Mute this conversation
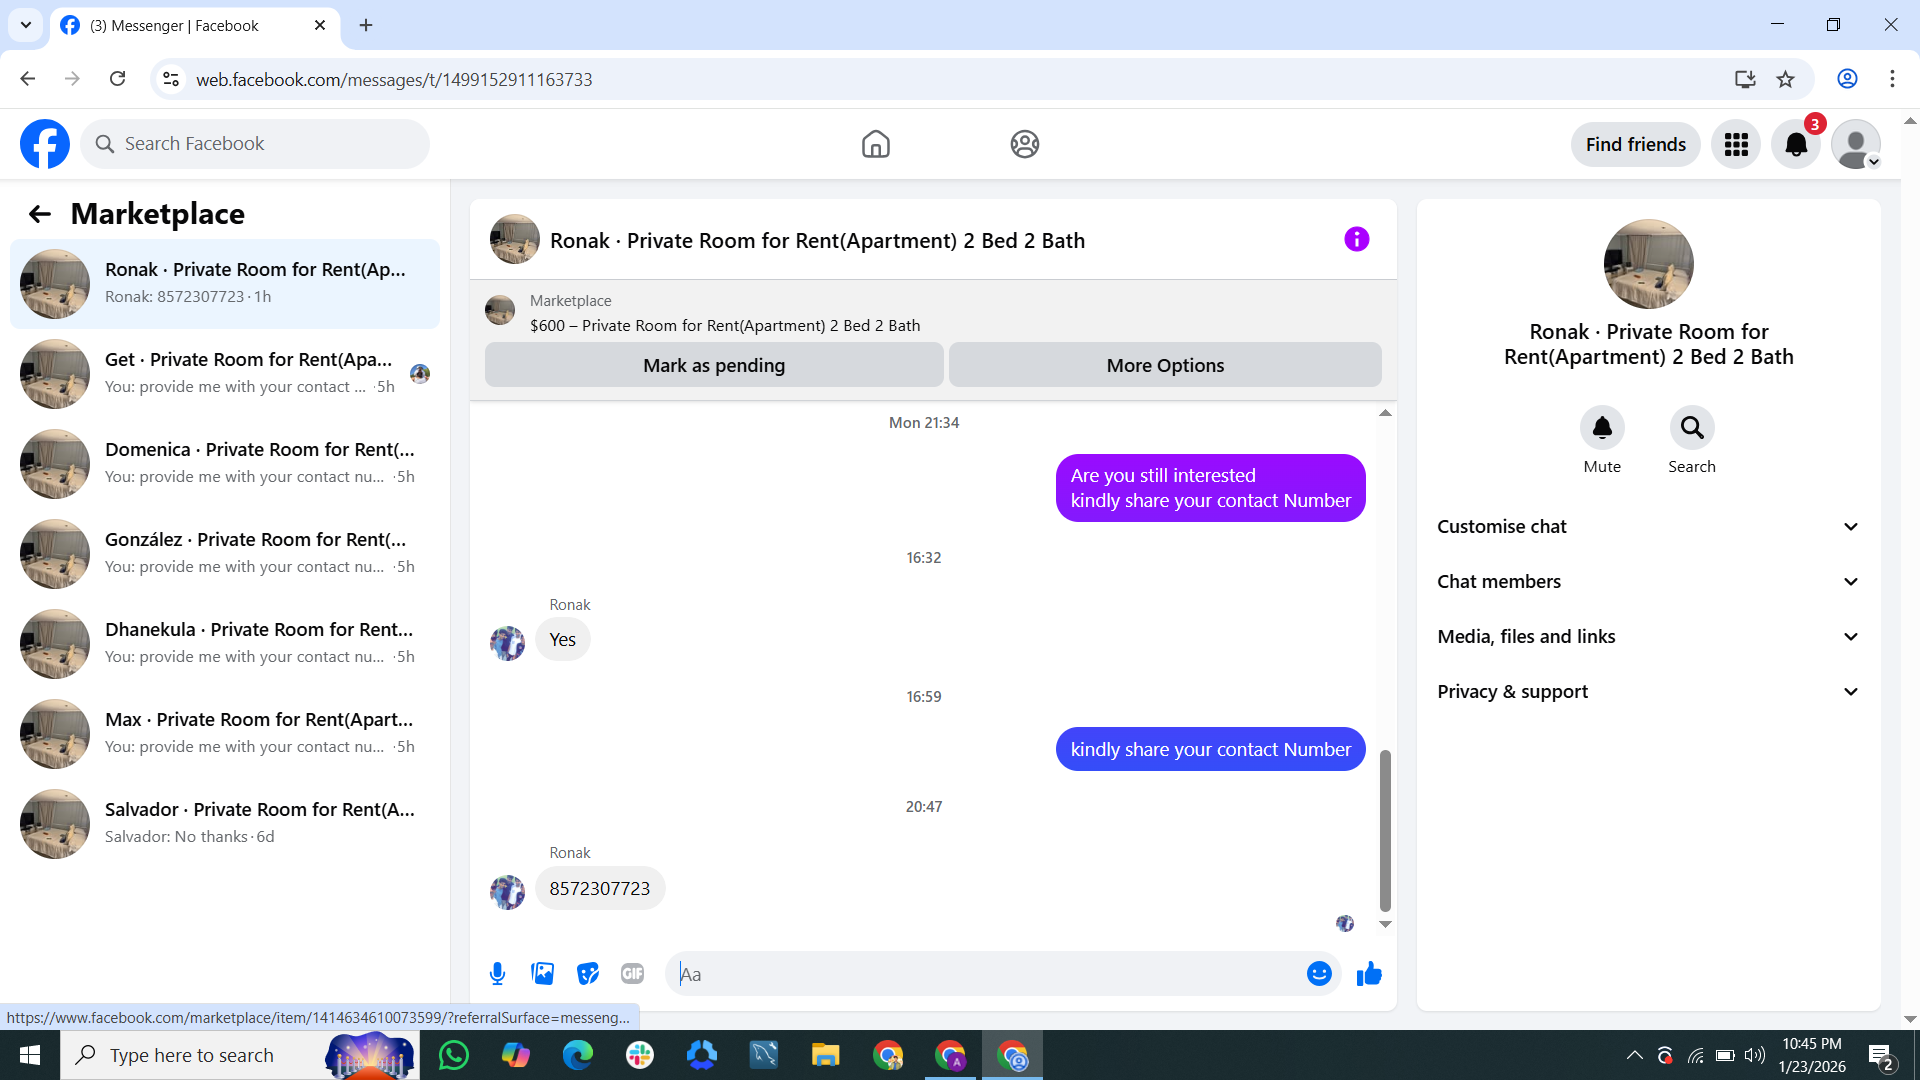This screenshot has height=1080, width=1920. coord(1602,428)
